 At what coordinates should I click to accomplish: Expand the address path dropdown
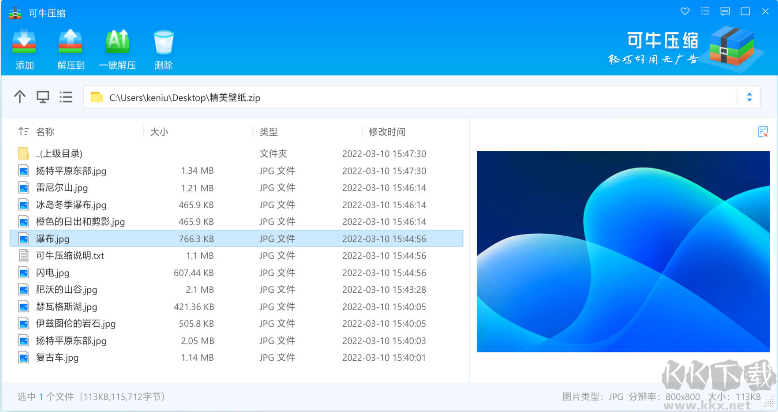[x=750, y=97]
